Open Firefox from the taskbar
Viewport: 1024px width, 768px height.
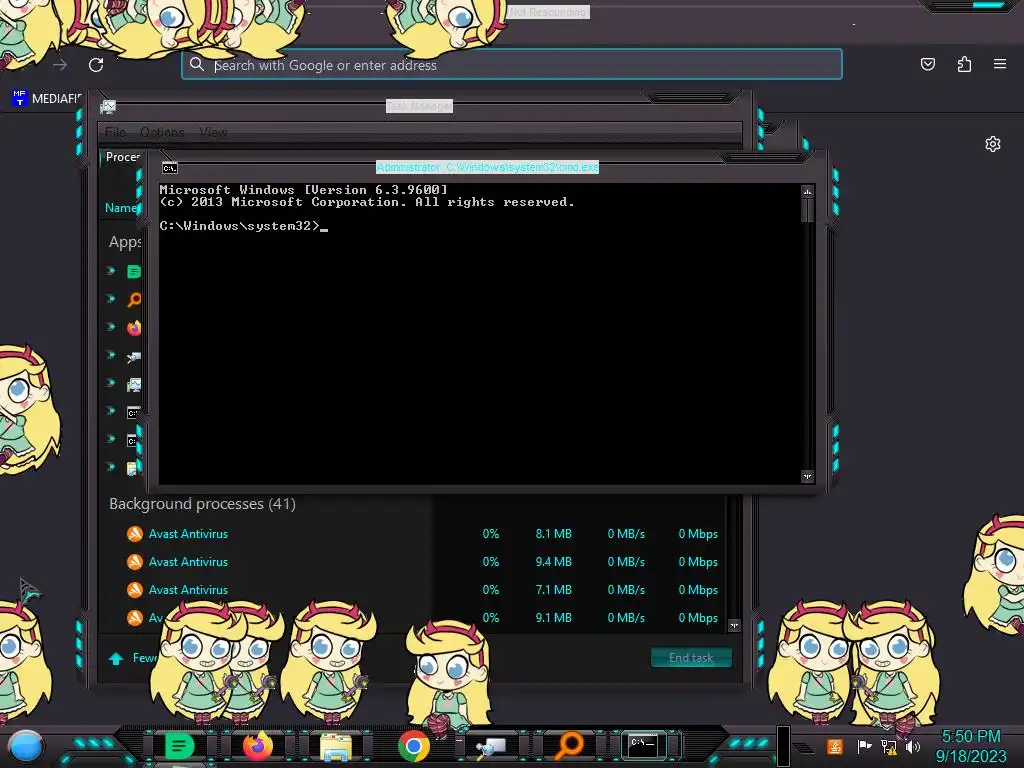[x=257, y=746]
